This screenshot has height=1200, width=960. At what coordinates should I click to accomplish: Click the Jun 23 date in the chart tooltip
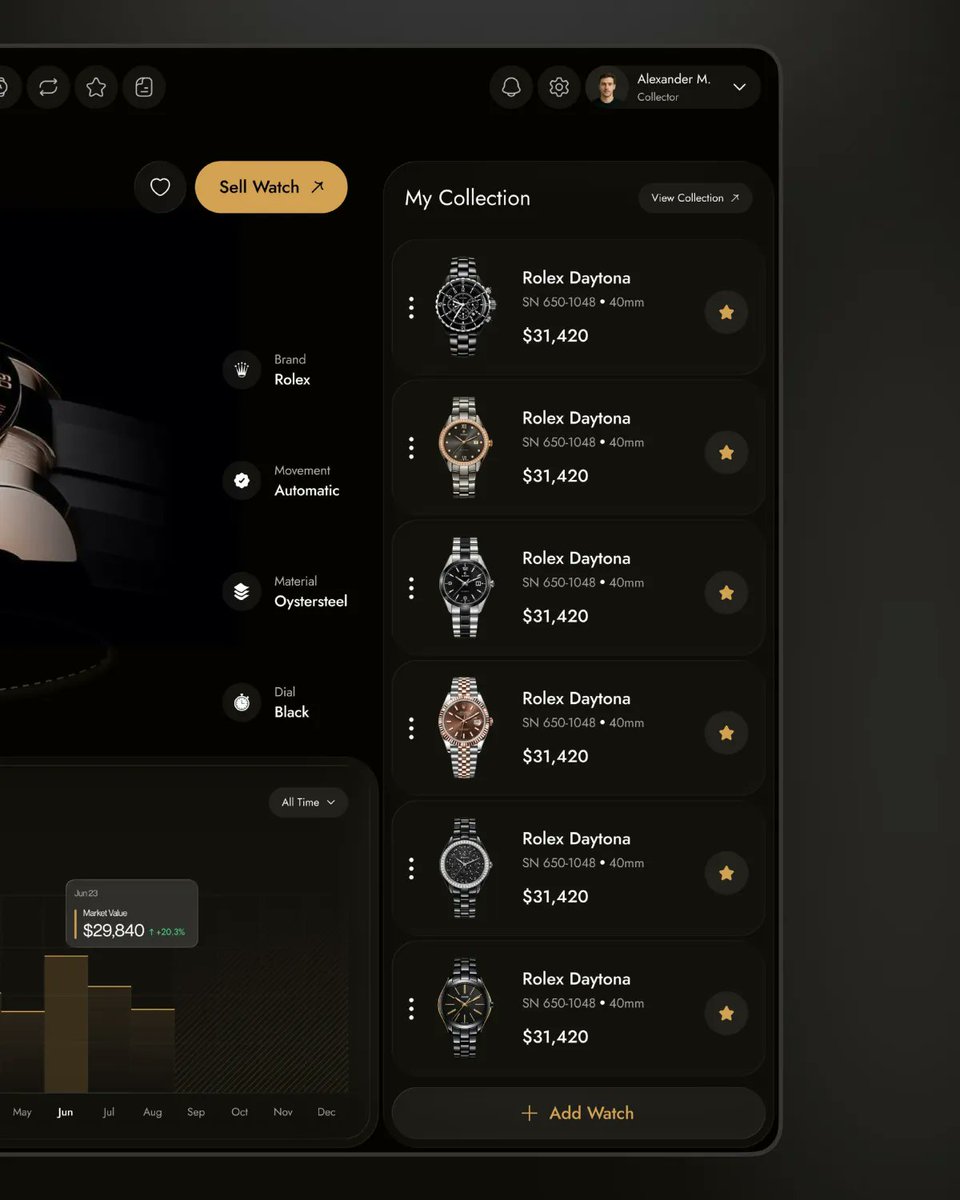tap(86, 893)
